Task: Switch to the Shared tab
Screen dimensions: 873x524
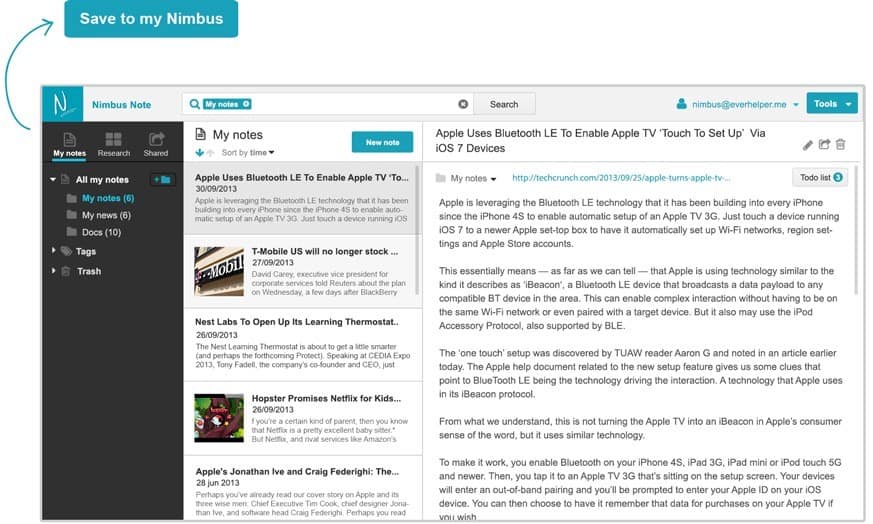Action: (x=156, y=145)
